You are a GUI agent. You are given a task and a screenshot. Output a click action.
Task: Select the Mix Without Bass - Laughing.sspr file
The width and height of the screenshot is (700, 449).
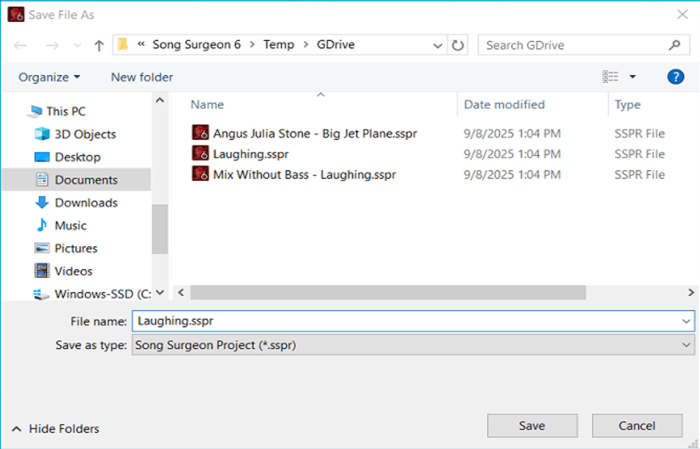coord(304,174)
